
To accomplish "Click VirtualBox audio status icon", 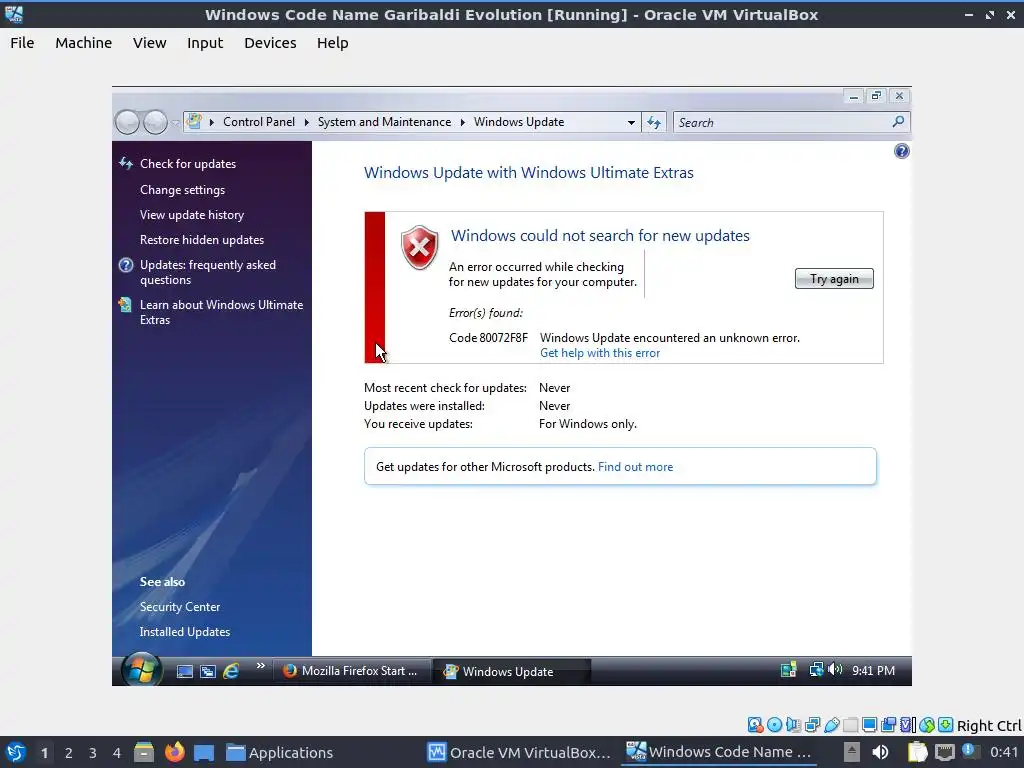I will coord(793,725).
